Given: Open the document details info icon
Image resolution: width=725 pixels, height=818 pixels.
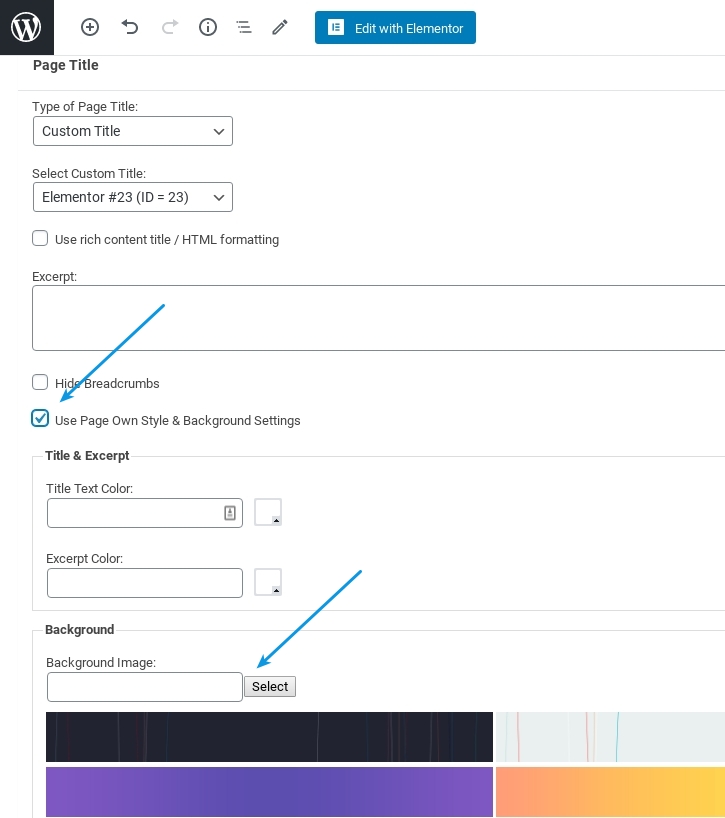Looking at the screenshot, I should click(208, 28).
